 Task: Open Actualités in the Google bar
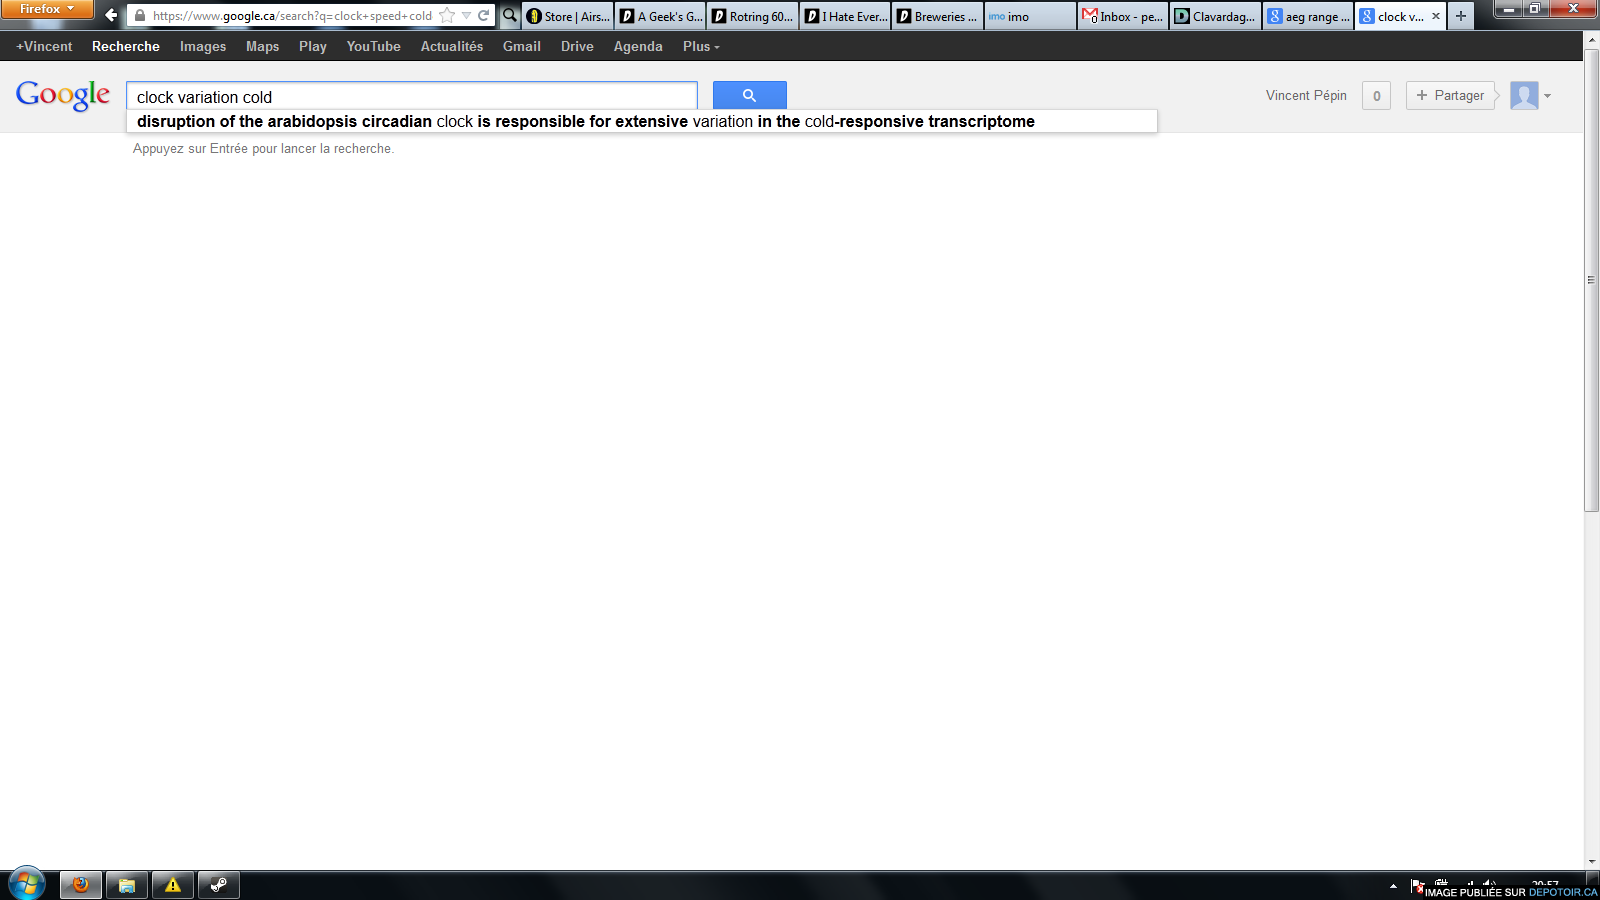coord(452,46)
